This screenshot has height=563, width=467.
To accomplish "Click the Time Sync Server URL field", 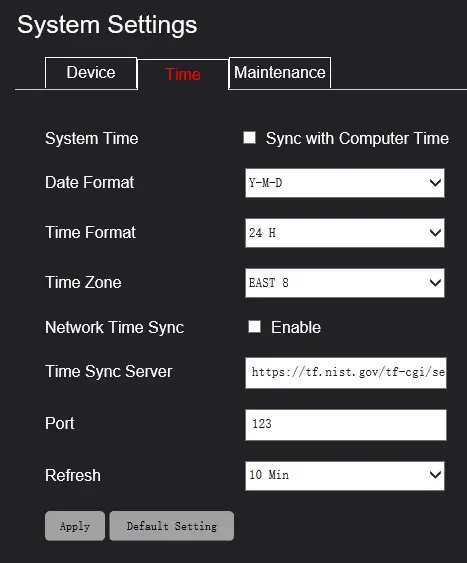I will (x=346, y=373).
